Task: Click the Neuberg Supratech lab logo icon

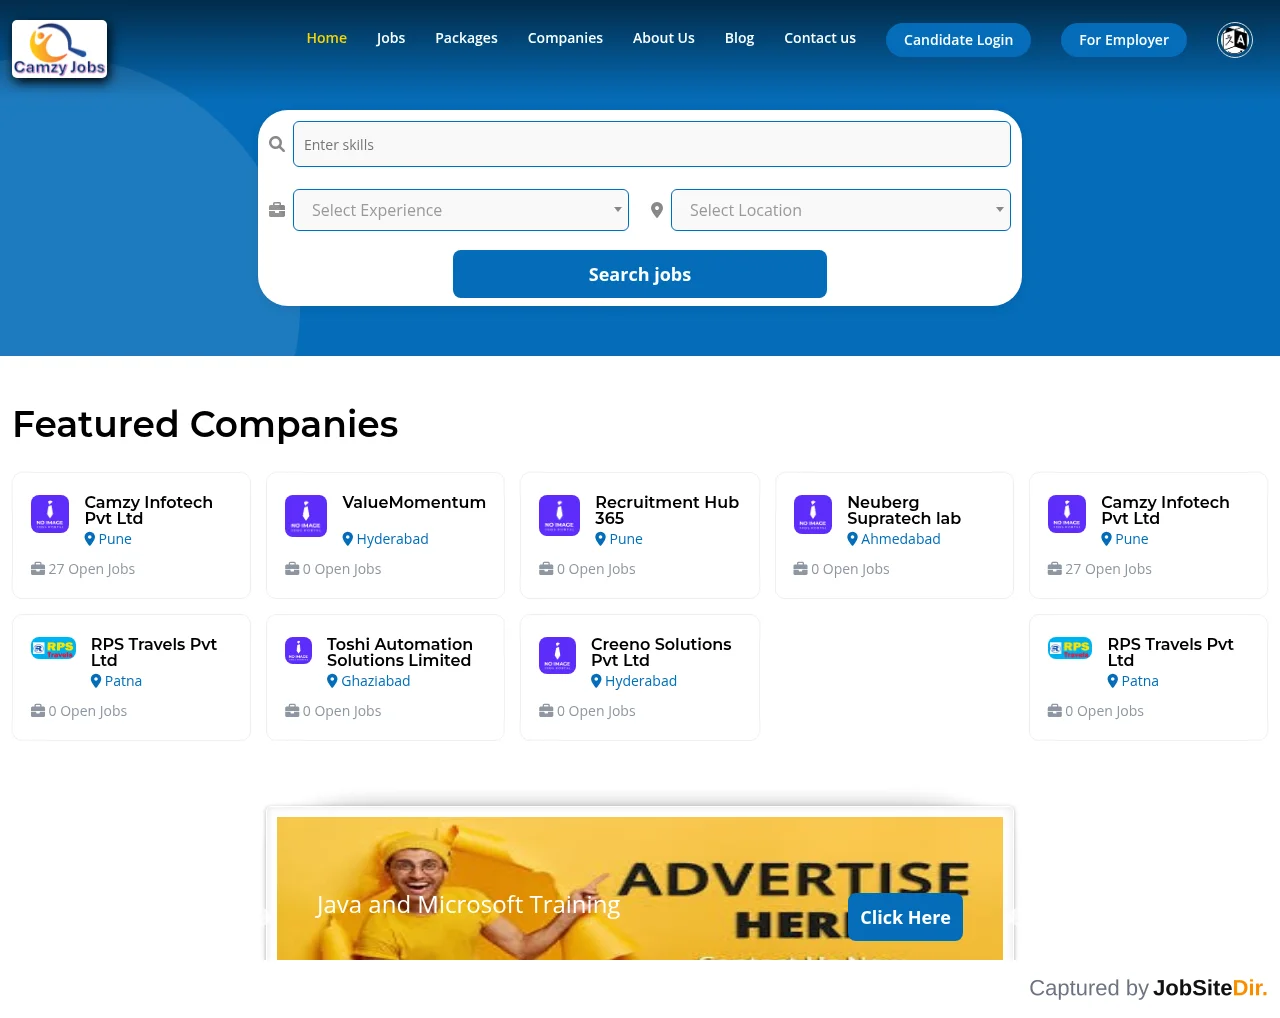Action: point(813,515)
